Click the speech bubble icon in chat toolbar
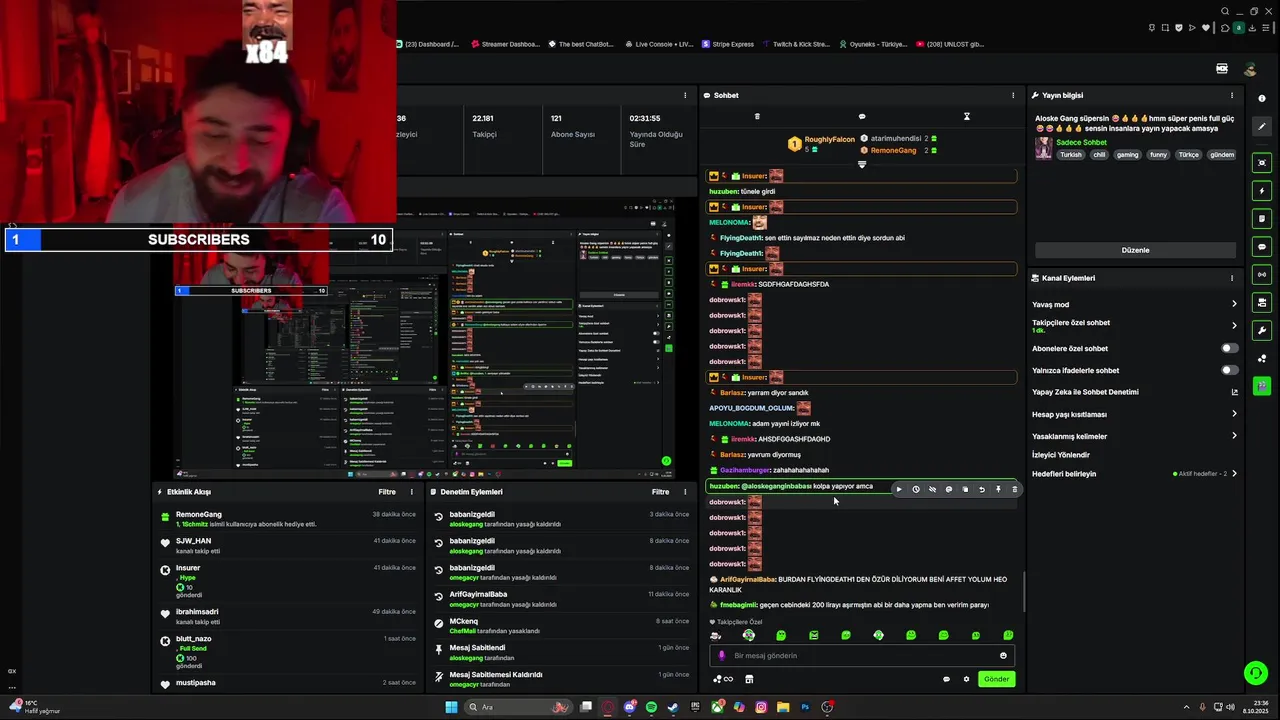Screen dimensions: 1280x720 tap(862, 117)
